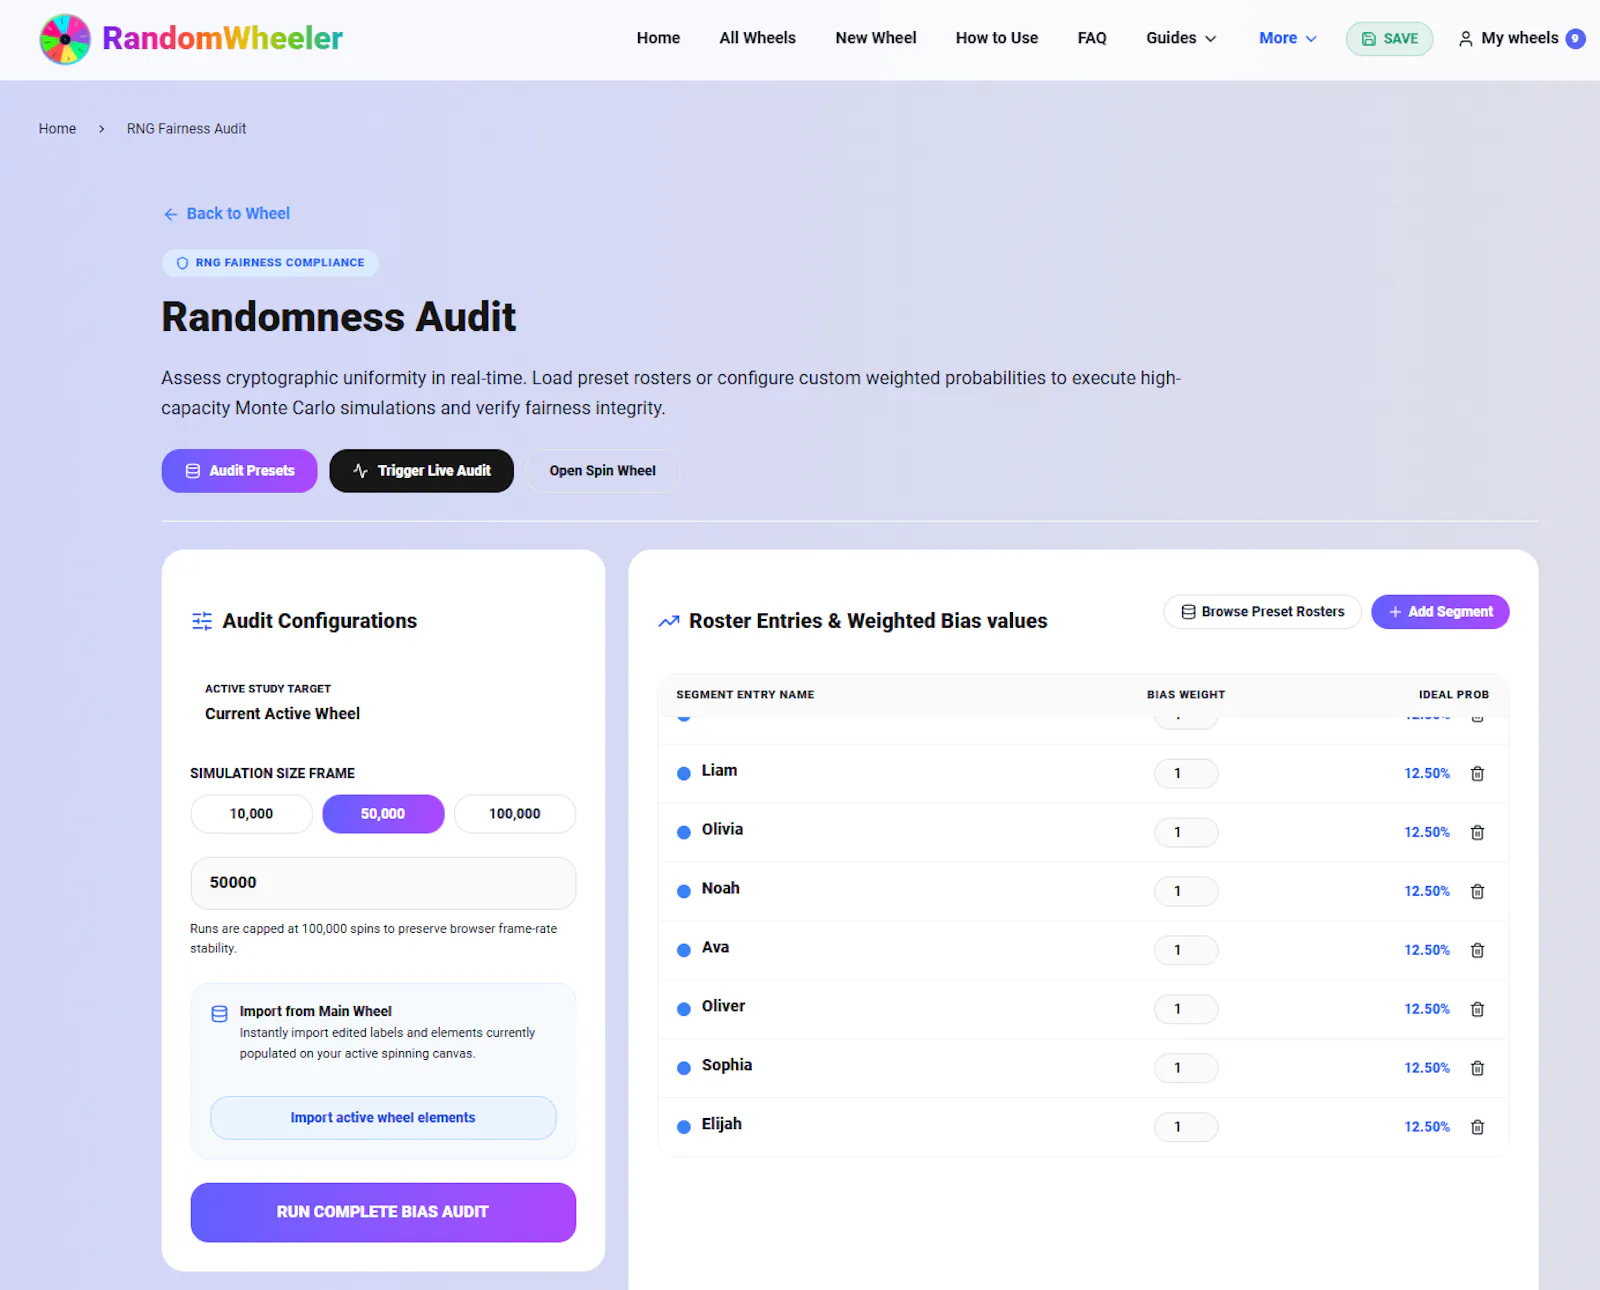Click Oliver's blue color dot

pyautogui.click(x=684, y=1009)
